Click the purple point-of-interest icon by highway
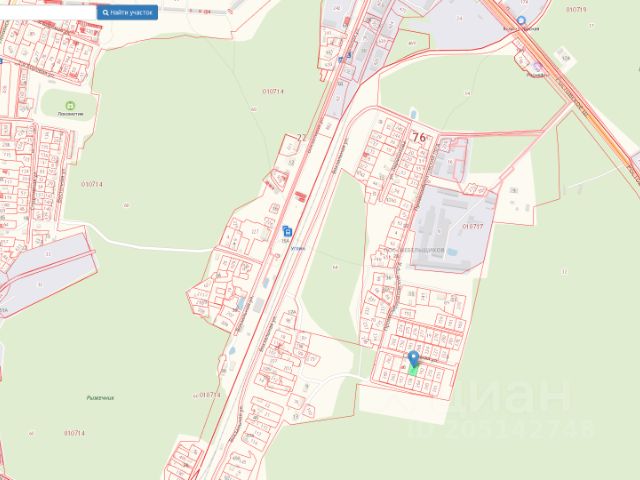Viewport: 640px width, 480px height. [x=537, y=69]
